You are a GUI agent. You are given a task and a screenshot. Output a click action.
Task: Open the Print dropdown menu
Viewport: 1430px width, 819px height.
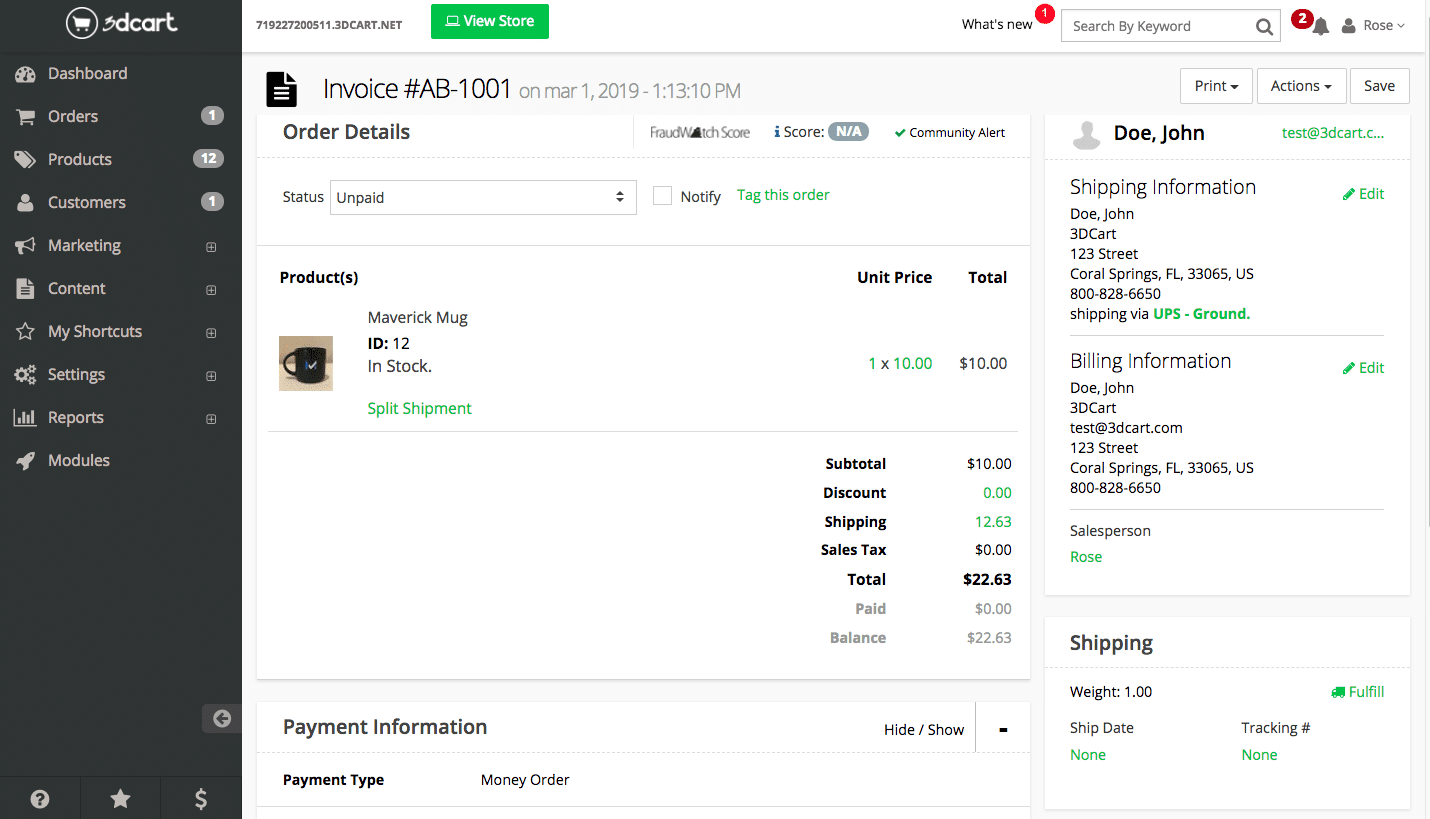[1216, 86]
